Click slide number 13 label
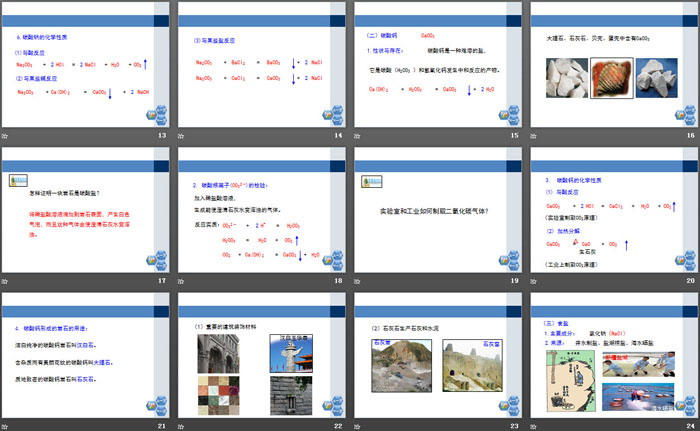 click(x=162, y=135)
